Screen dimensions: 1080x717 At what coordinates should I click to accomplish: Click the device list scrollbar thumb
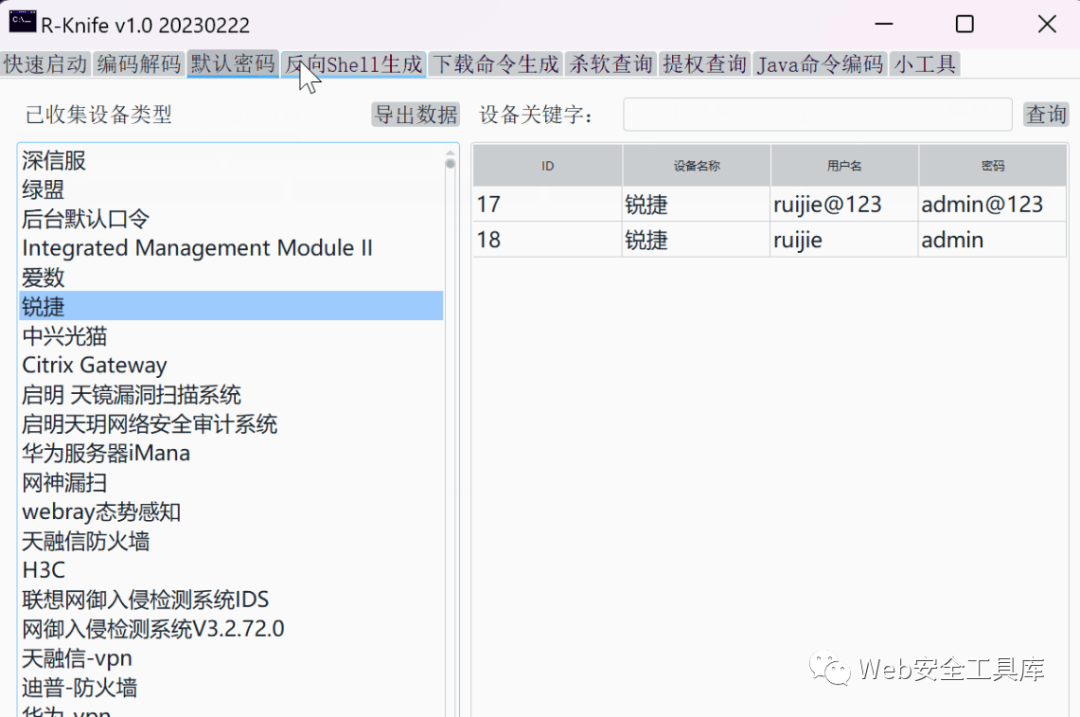pyautogui.click(x=450, y=163)
